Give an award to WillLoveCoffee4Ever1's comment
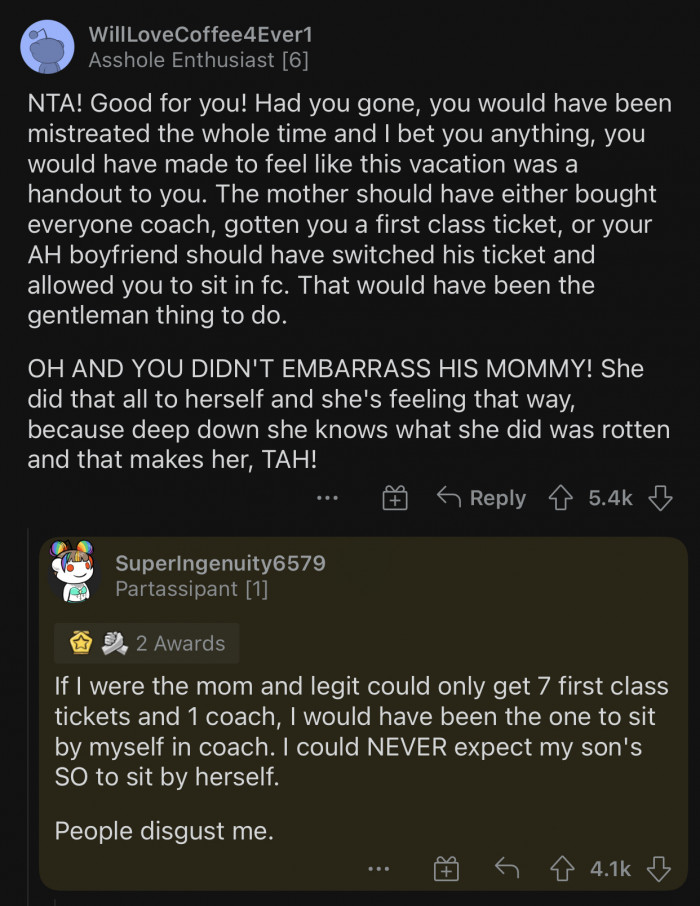Viewport: 700px width, 906px height. (396, 498)
